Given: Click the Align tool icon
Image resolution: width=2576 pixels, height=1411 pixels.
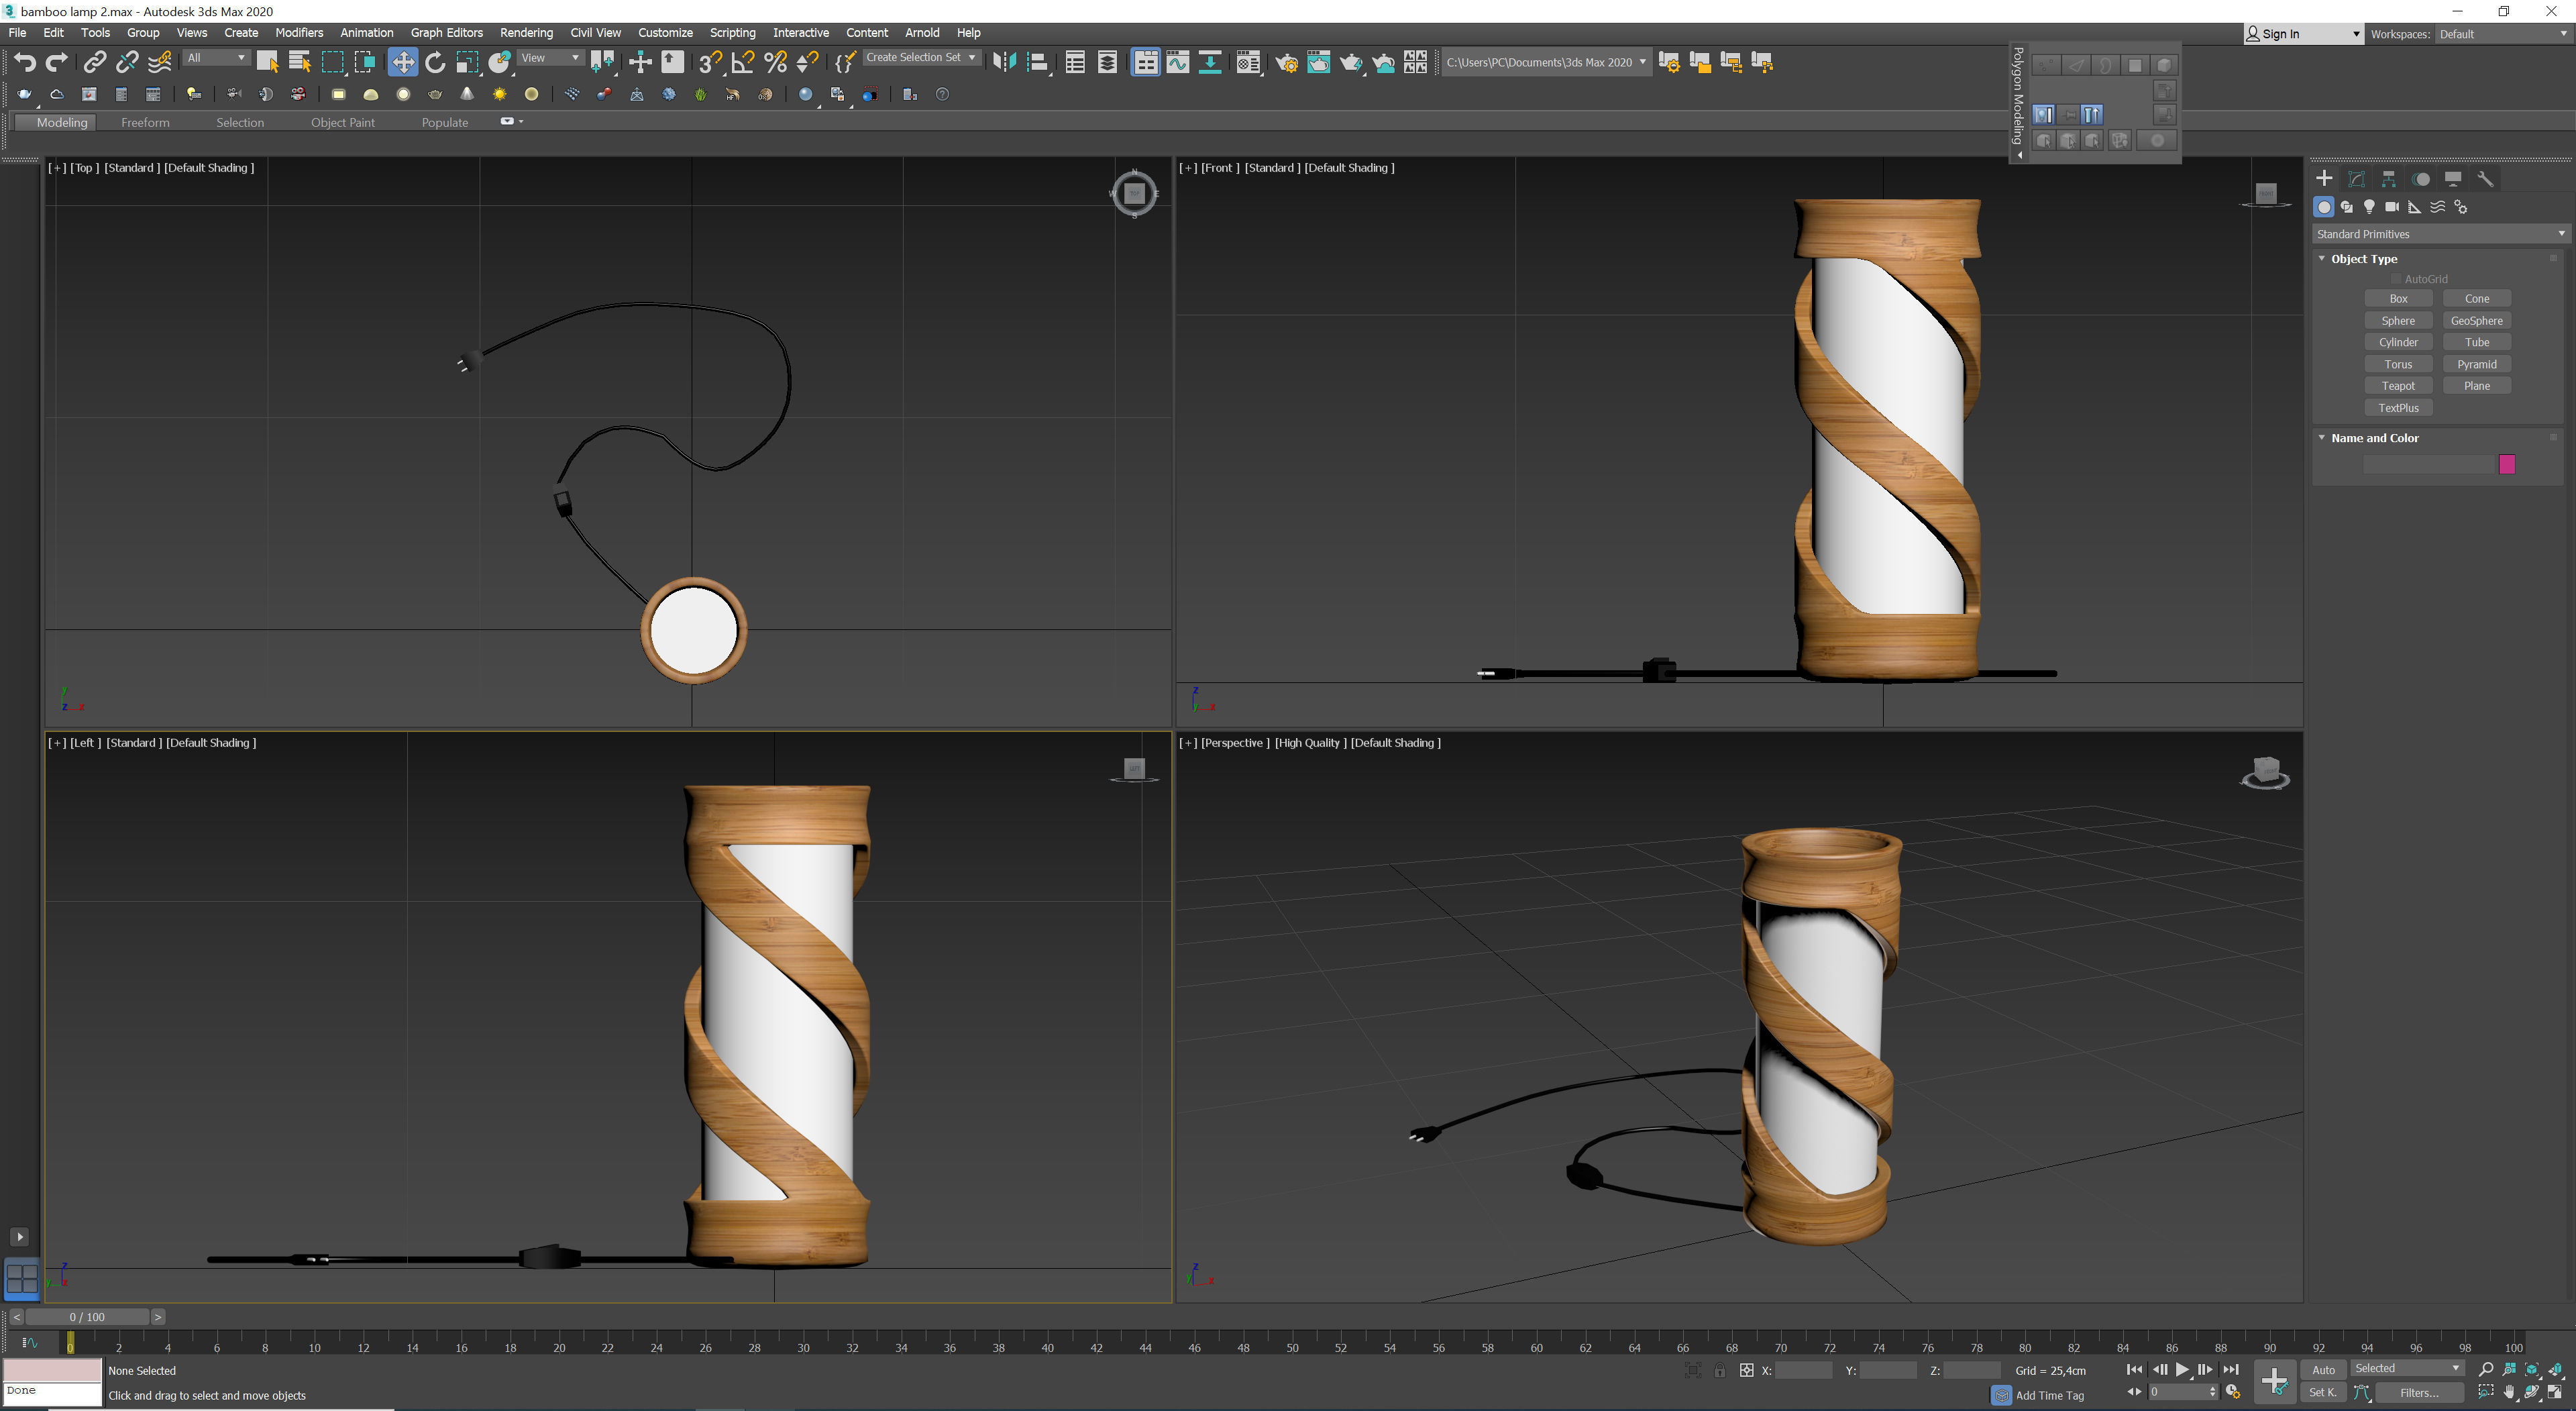Looking at the screenshot, I should pos(1038,62).
